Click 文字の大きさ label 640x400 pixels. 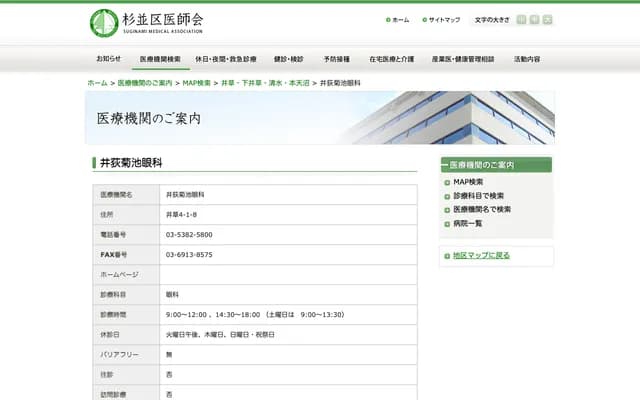coord(492,20)
